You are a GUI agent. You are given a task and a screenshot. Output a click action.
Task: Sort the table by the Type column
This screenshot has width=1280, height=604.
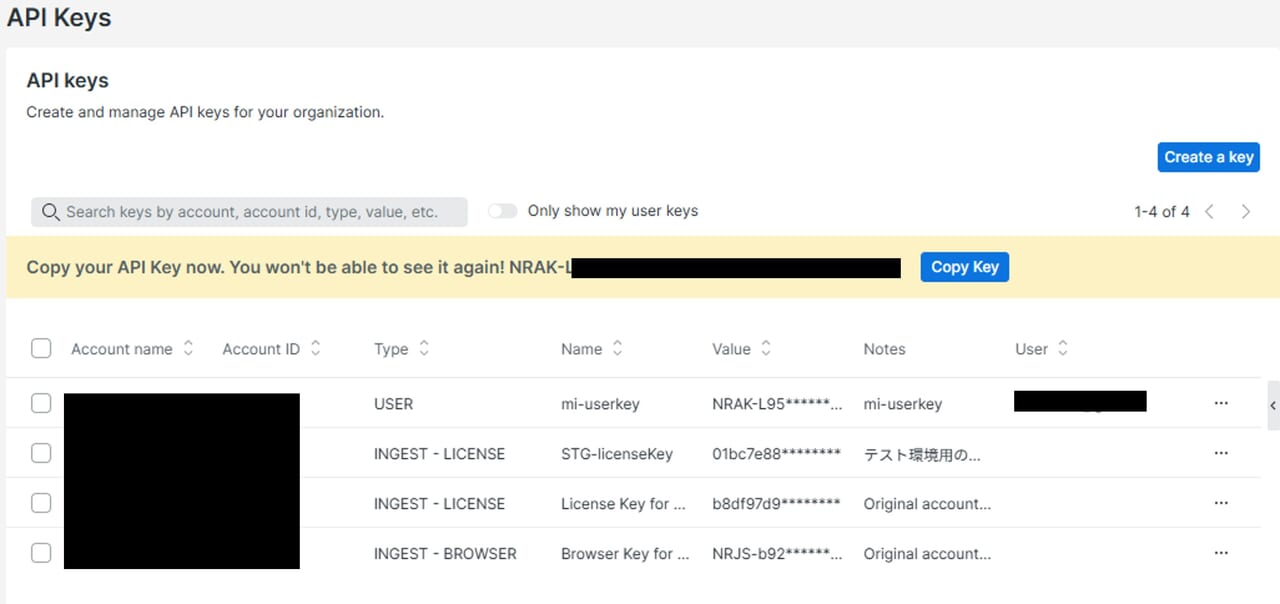click(x=424, y=349)
